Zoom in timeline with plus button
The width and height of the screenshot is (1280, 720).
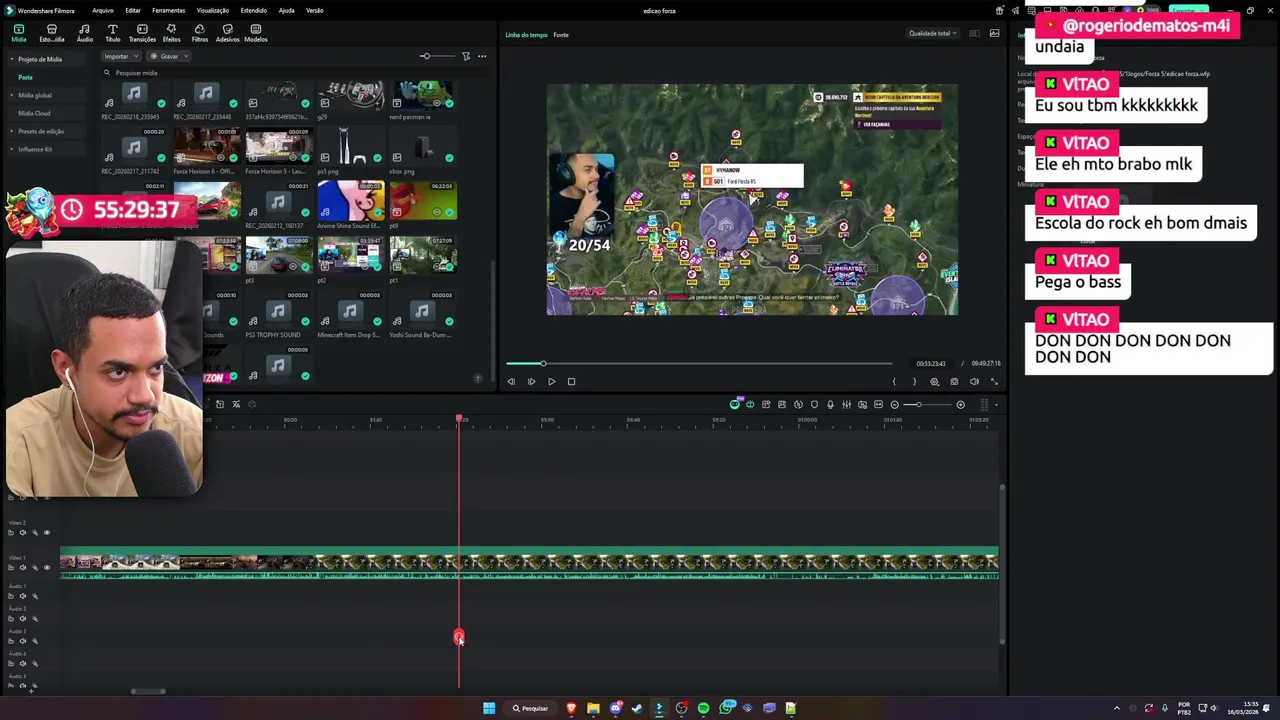click(960, 404)
